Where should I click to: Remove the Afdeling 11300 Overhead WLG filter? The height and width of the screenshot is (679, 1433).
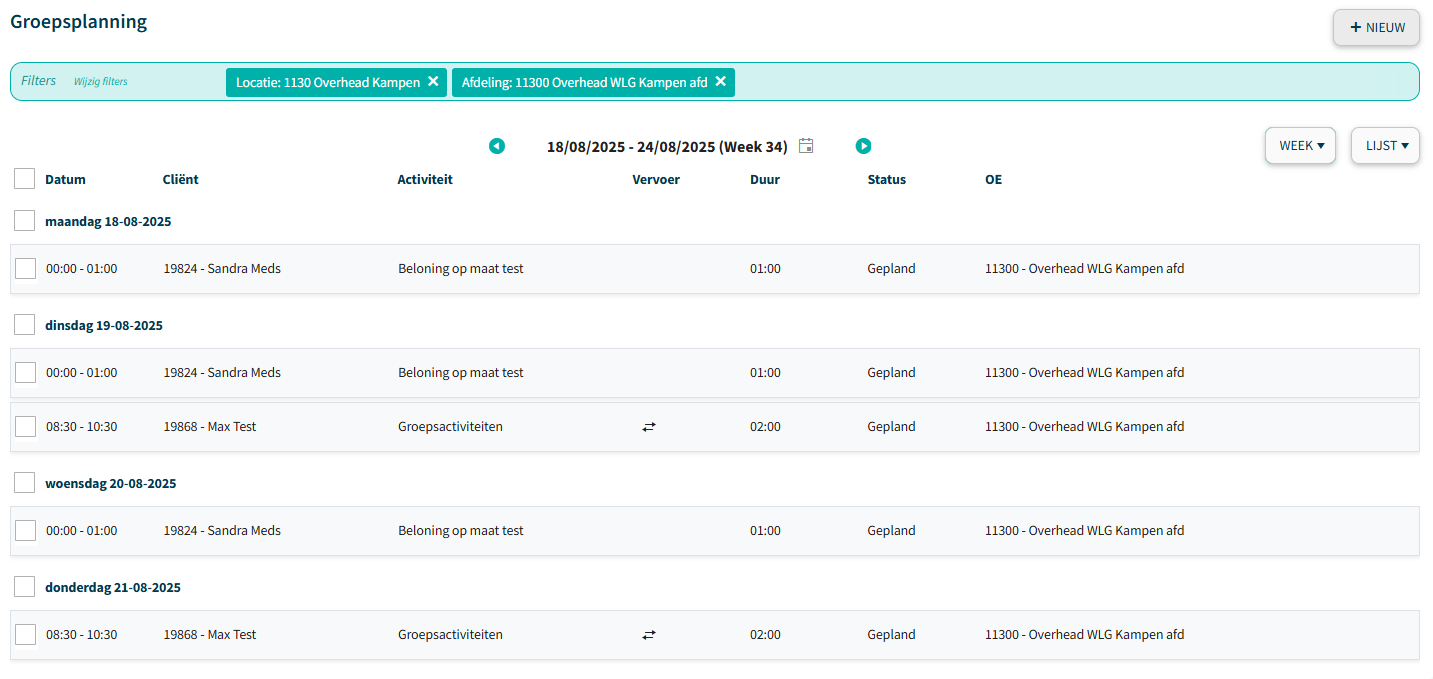point(720,82)
